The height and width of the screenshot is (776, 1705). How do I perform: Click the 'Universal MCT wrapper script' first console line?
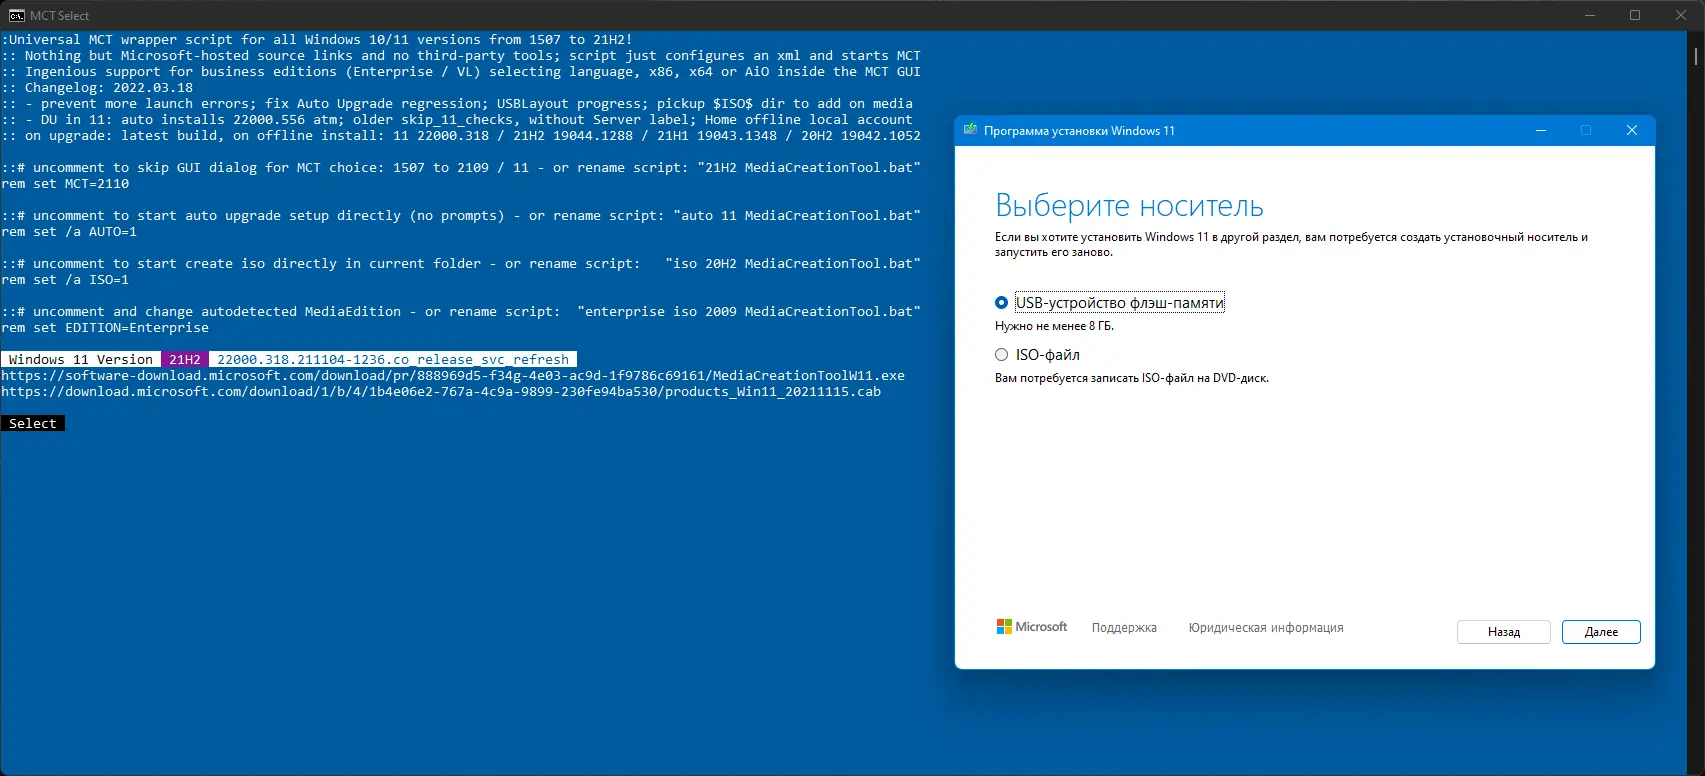[317, 40]
